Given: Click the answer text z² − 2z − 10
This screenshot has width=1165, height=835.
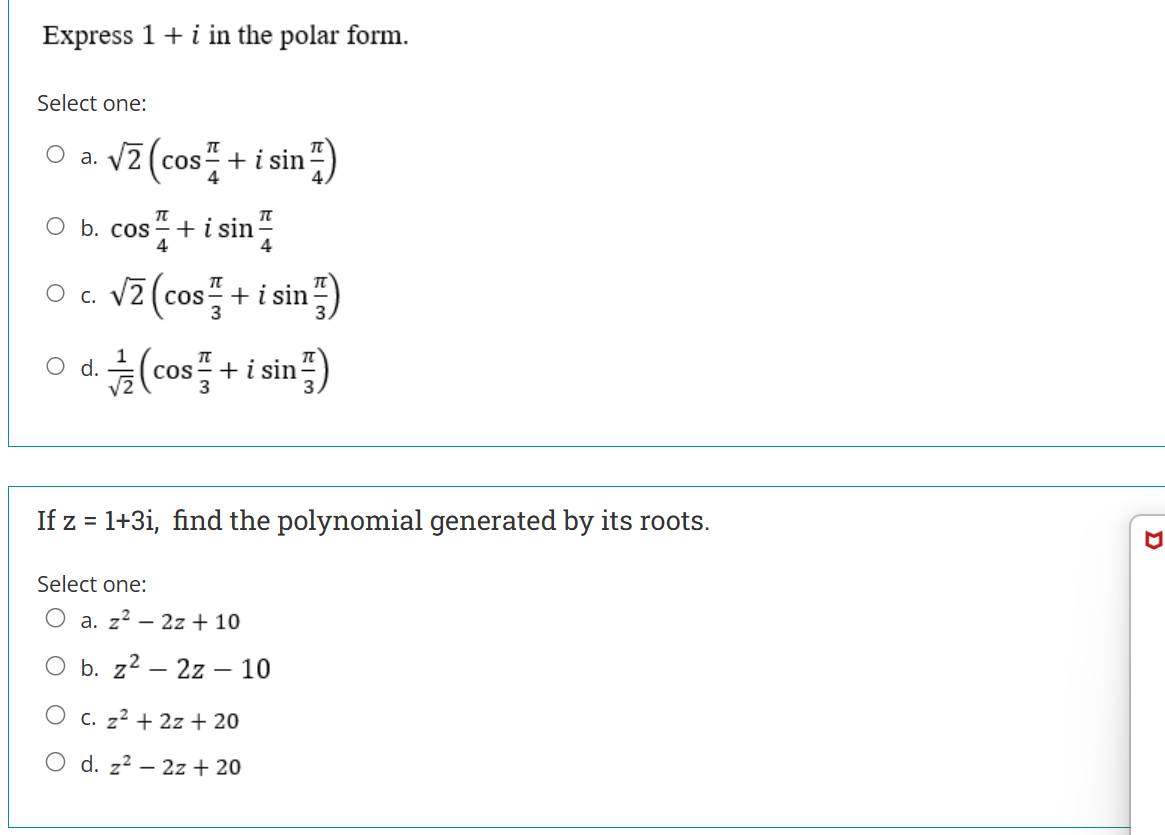Looking at the screenshot, I should (192, 669).
